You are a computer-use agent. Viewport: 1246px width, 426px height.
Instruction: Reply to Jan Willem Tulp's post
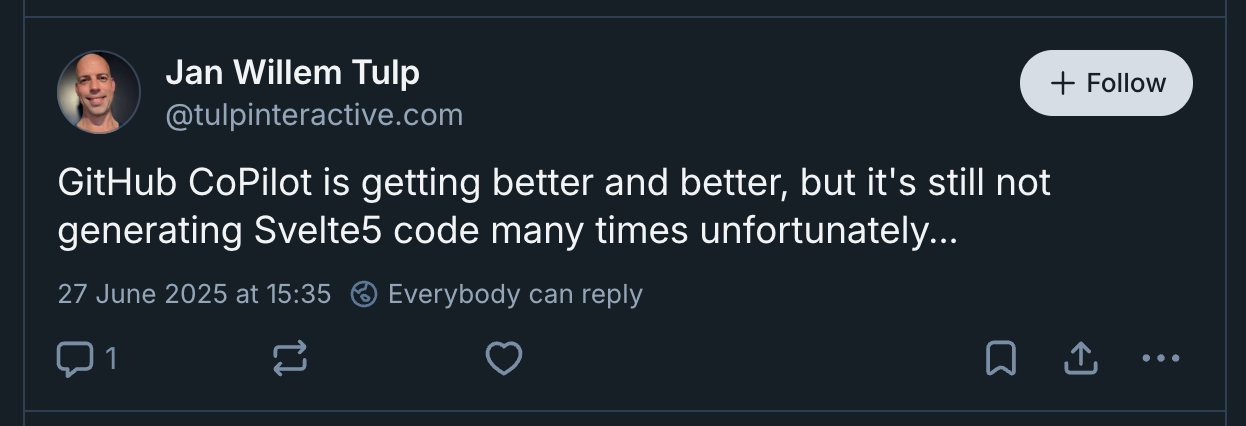pyautogui.click(x=75, y=359)
